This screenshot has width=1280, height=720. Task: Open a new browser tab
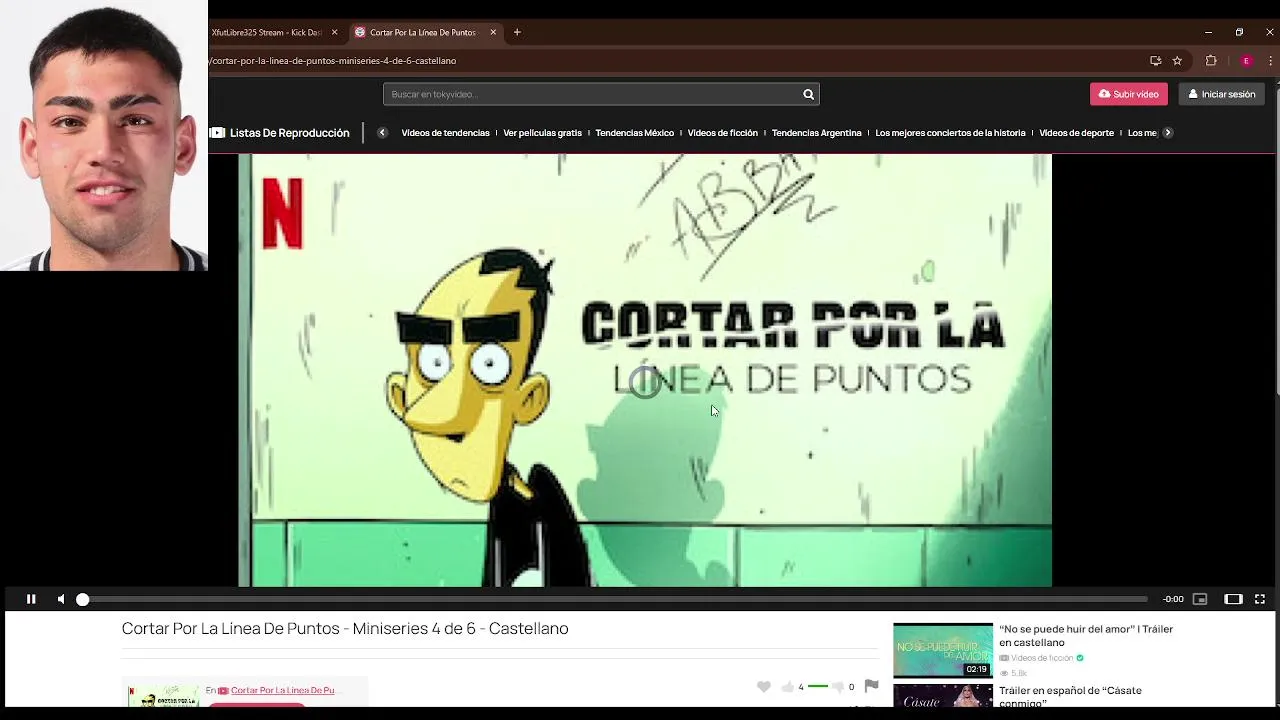click(x=517, y=32)
